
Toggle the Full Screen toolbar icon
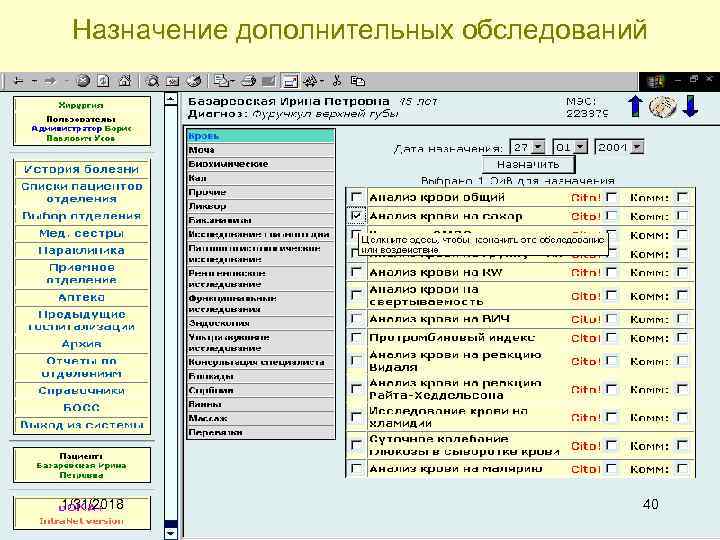point(290,81)
